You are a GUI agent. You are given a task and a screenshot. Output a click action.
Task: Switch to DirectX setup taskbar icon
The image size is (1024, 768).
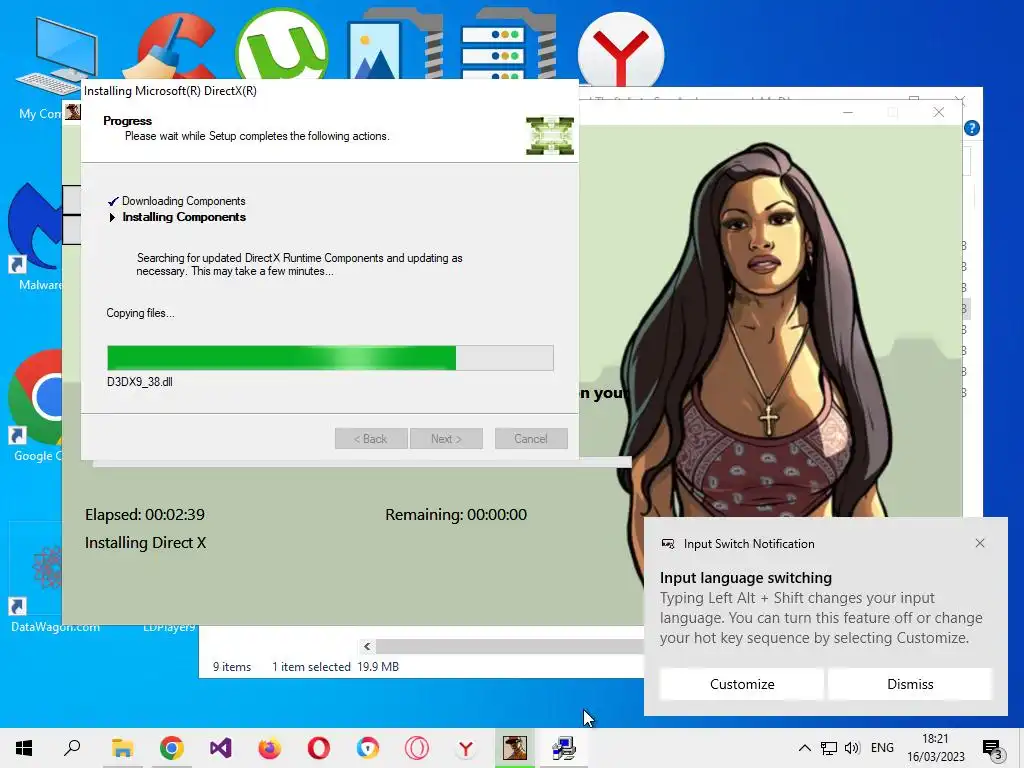[564, 748]
